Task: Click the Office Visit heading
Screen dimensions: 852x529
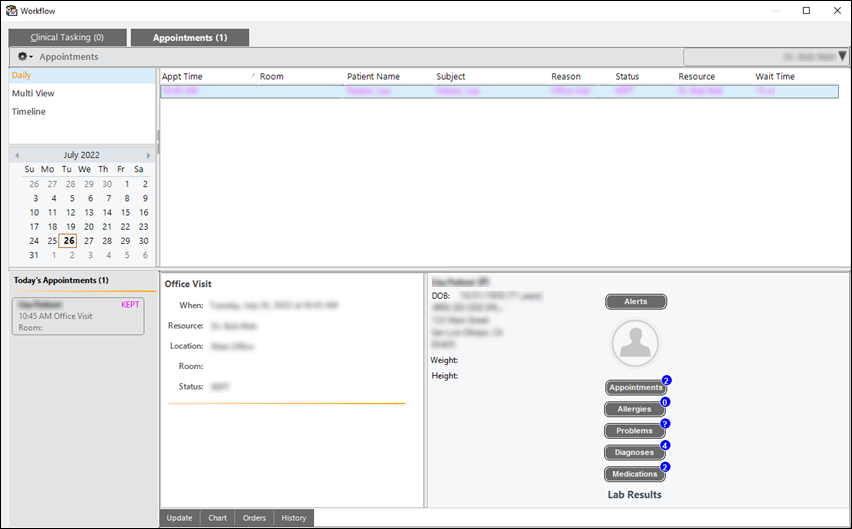Action: [188, 284]
